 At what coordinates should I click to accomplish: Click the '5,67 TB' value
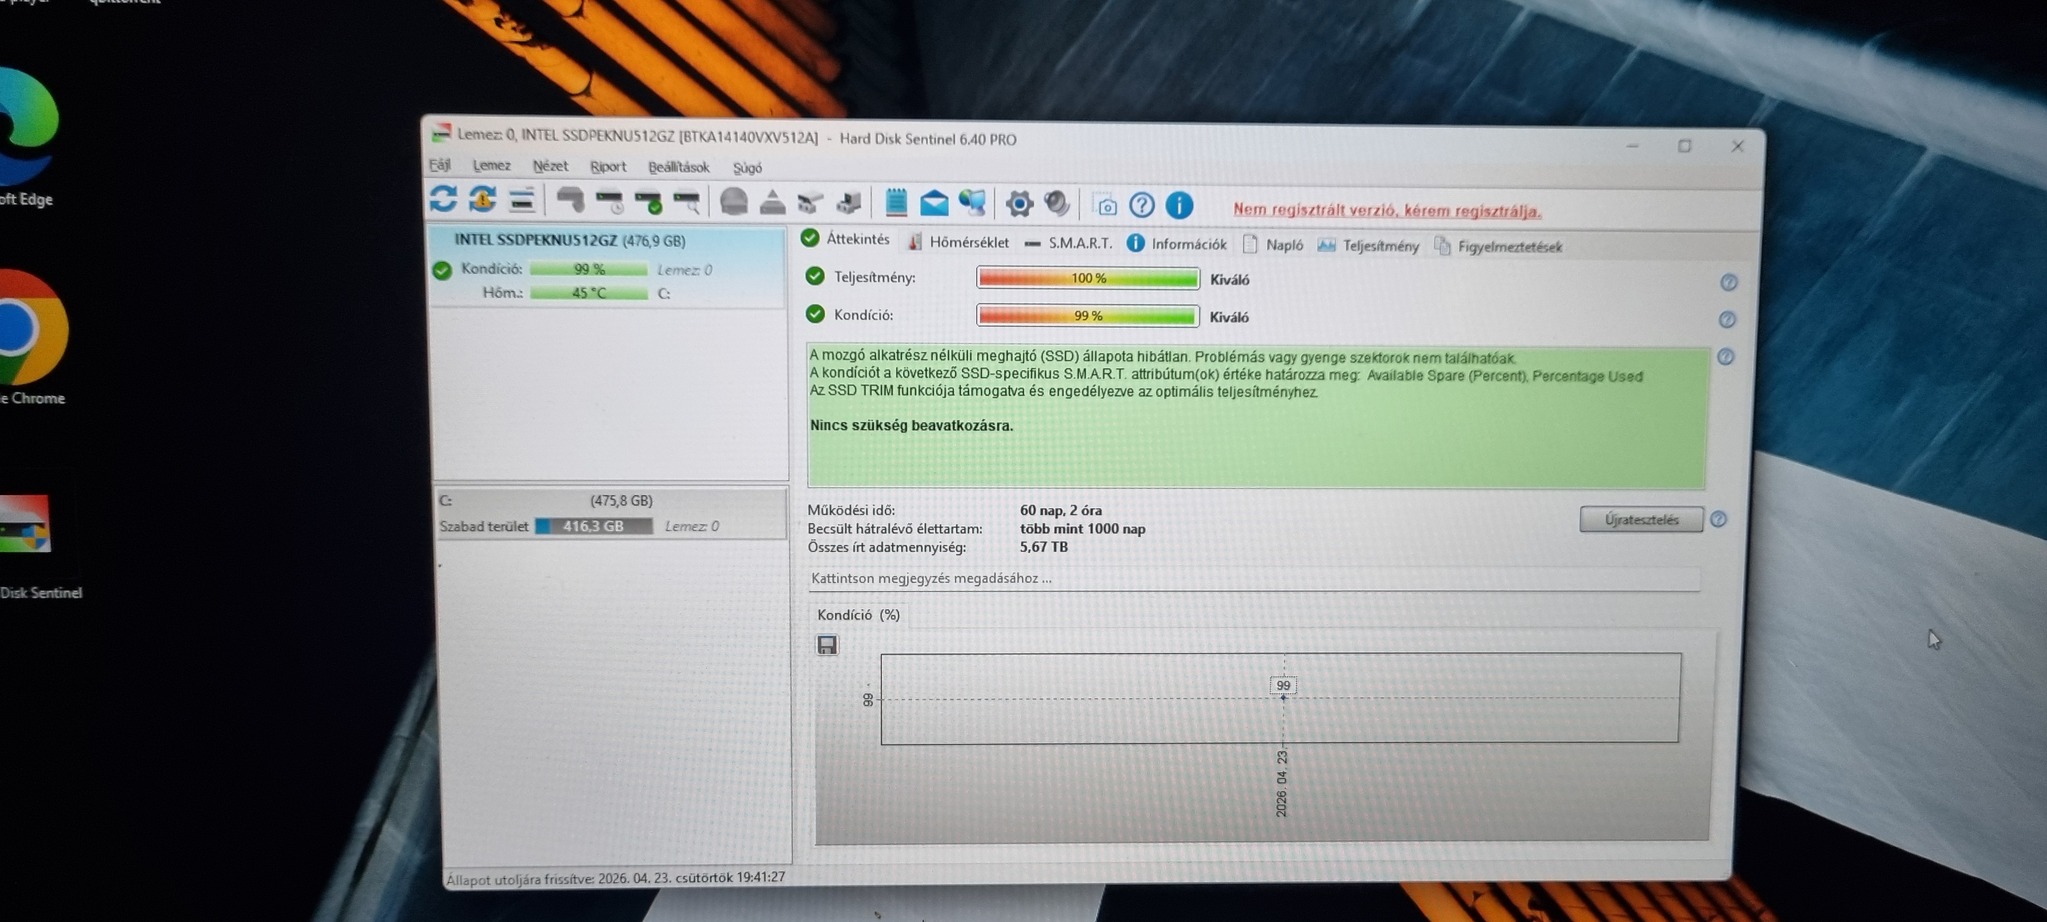coord(1044,547)
